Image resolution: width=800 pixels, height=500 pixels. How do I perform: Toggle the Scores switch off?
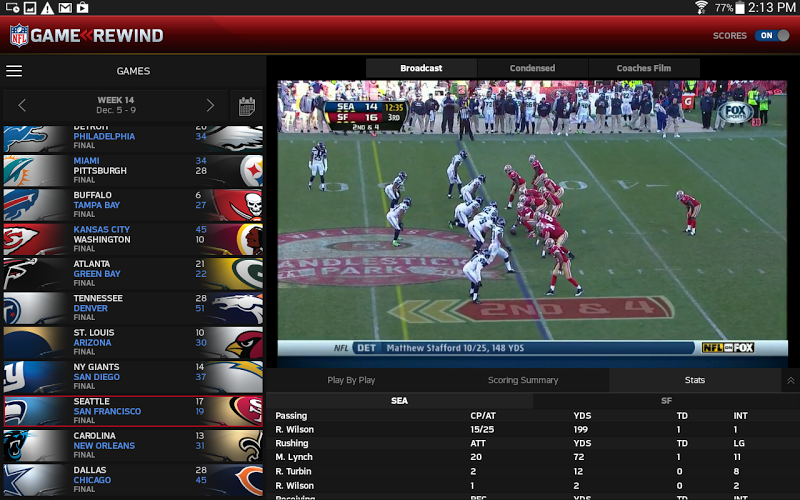tap(772, 35)
